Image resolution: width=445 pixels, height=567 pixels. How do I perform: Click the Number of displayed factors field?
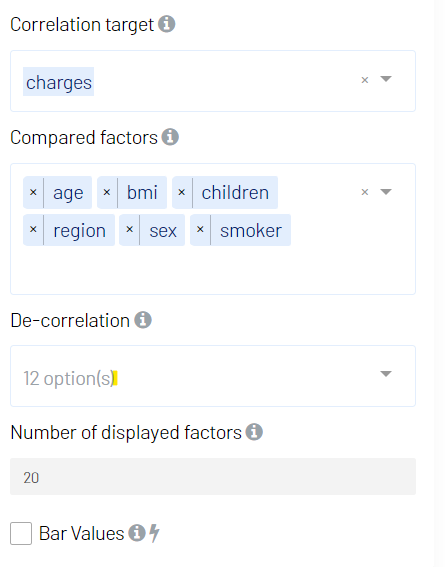[213, 477]
